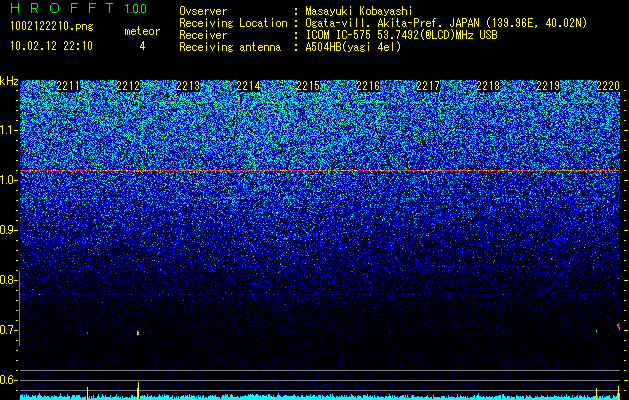Click the Receiver field label
Viewport: 629px width, 400px height.
pyautogui.click(x=203, y=35)
